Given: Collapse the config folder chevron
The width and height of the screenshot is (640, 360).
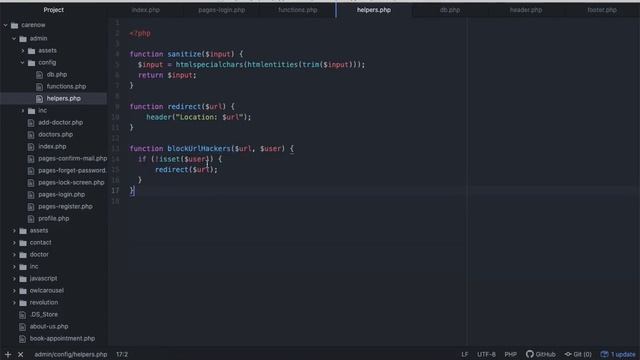Looking at the screenshot, I should (23, 62).
